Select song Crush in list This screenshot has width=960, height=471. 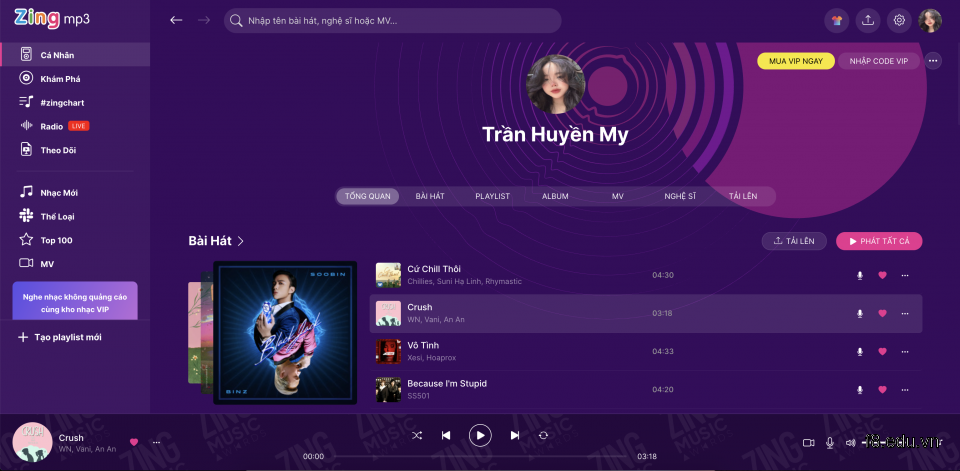pos(646,313)
